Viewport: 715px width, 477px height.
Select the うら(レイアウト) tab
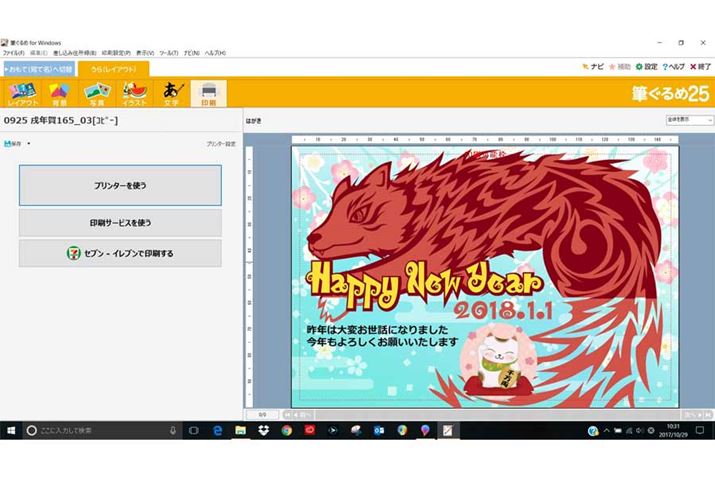coord(114,69)
